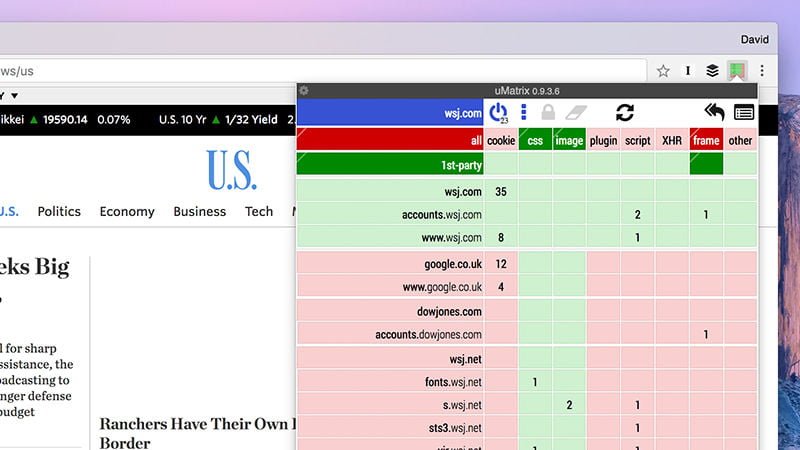Toggle the image column header

[569, 140]
